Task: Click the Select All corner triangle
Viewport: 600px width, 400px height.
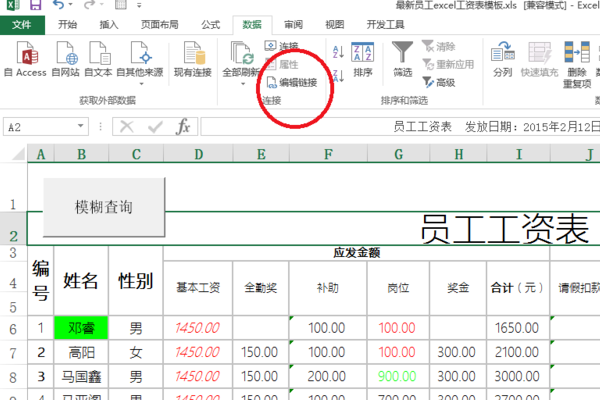Action: [18, 154]
